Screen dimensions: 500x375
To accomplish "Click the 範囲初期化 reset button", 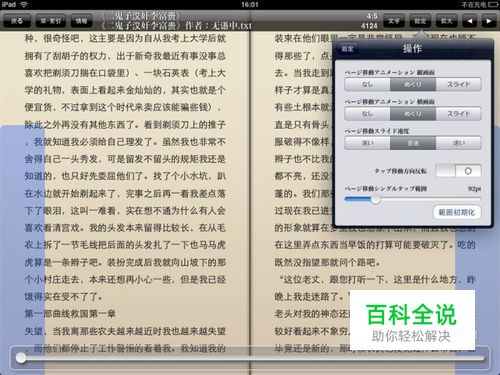I will [x=457, y=212].
